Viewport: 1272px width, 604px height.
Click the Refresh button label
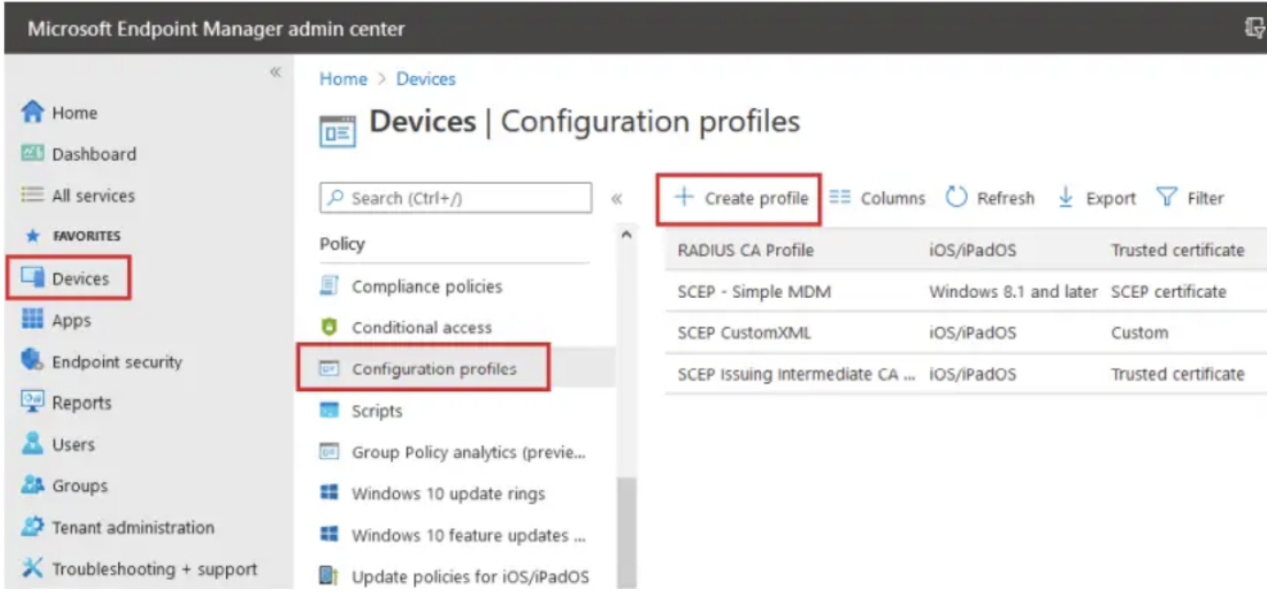(1006, 198)
